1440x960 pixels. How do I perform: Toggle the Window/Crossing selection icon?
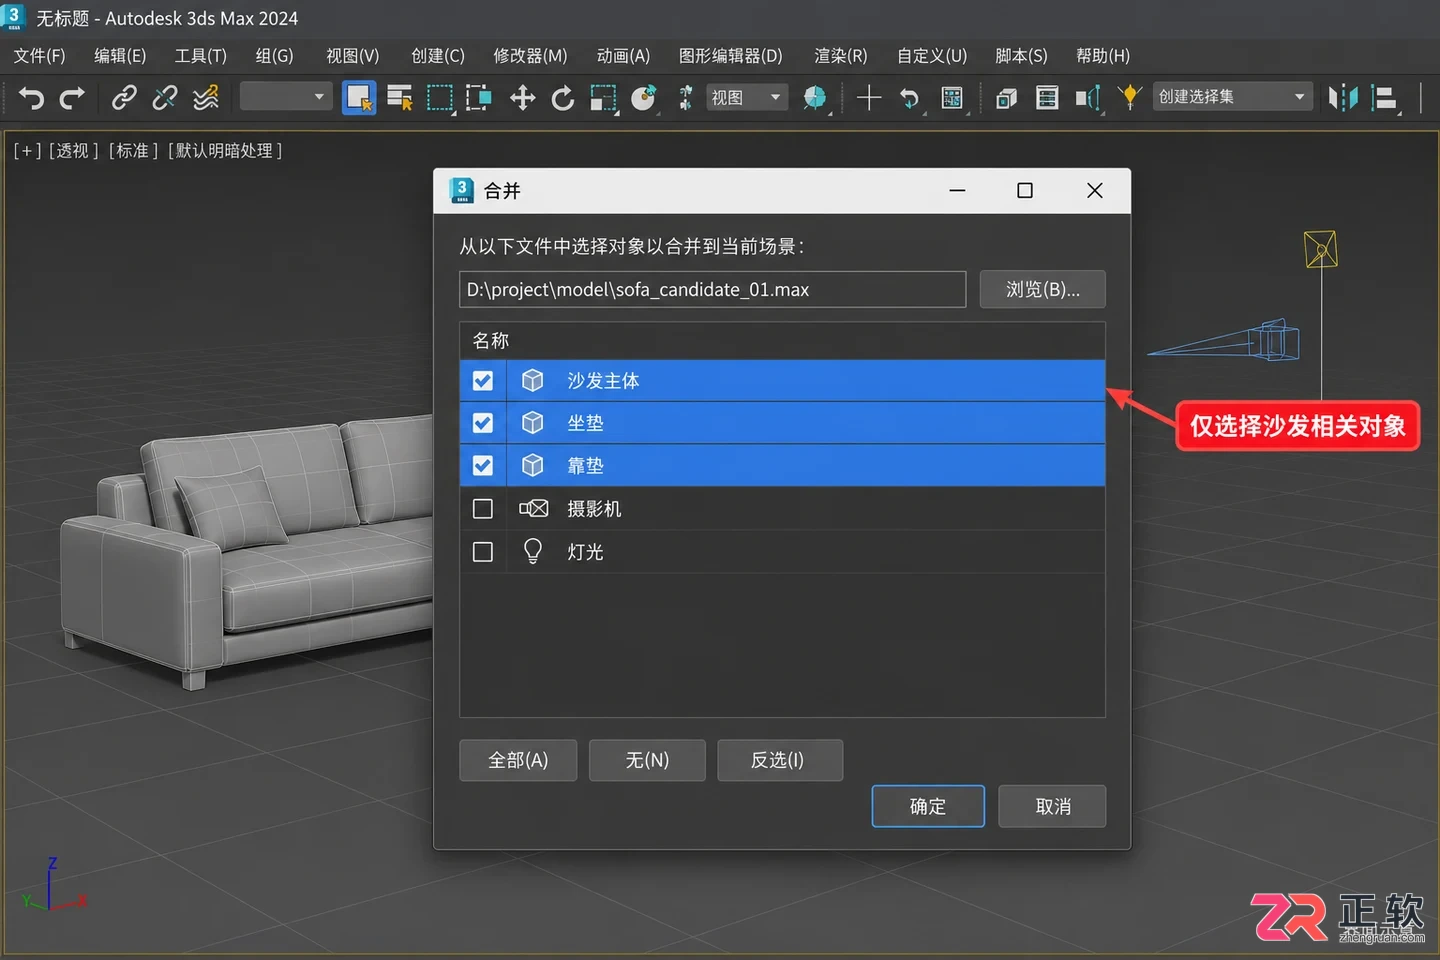click(479, 98)
